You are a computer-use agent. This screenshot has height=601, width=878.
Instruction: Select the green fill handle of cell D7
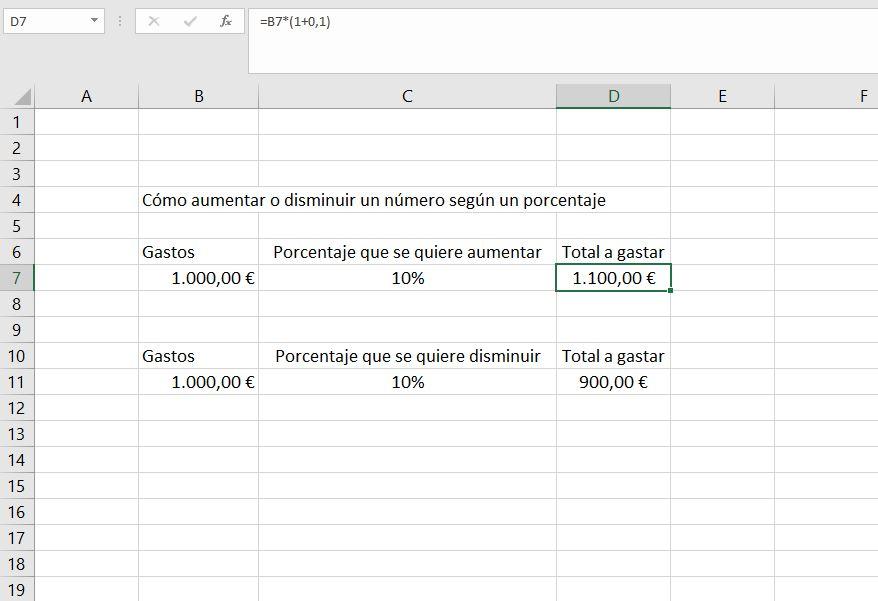671,290
